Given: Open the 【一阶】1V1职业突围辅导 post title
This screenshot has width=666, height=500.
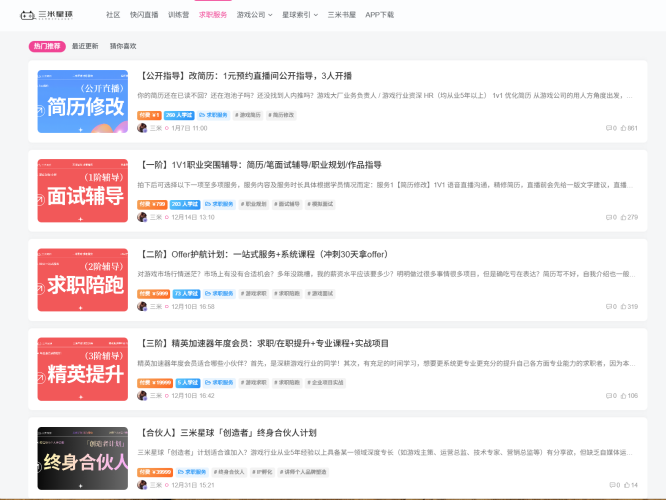Looking at the screenshot, I should pyautogui.click(x=260, y=165).
